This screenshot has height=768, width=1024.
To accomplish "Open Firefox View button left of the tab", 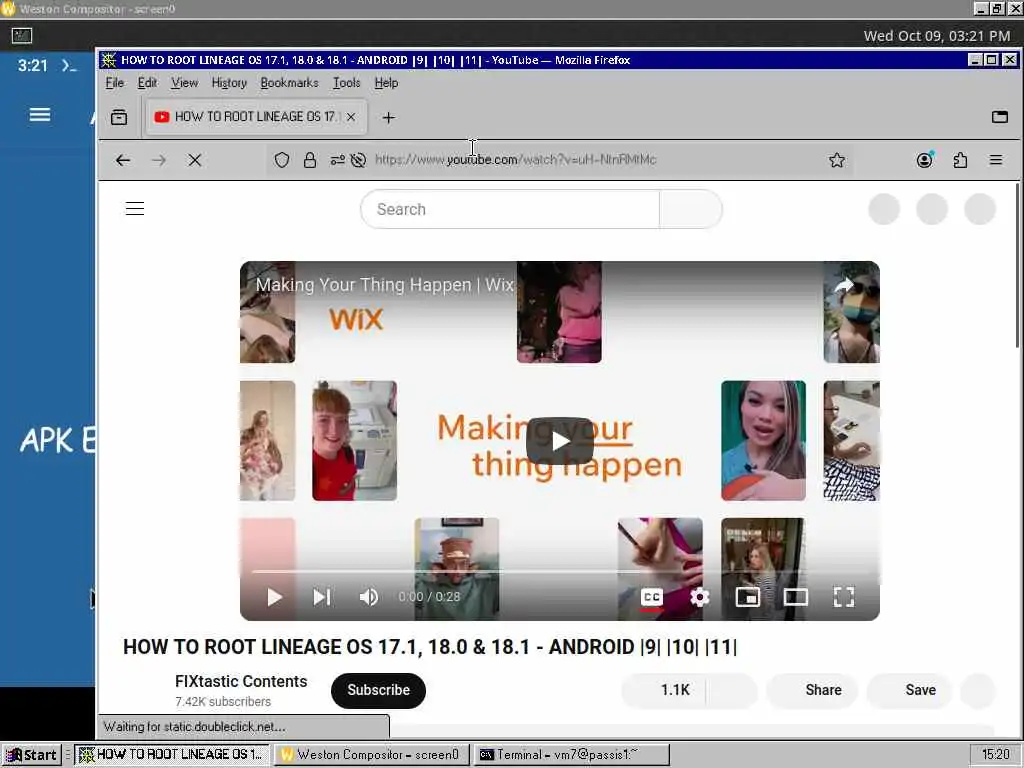I will pyautogui.click(x=119, y=118).
